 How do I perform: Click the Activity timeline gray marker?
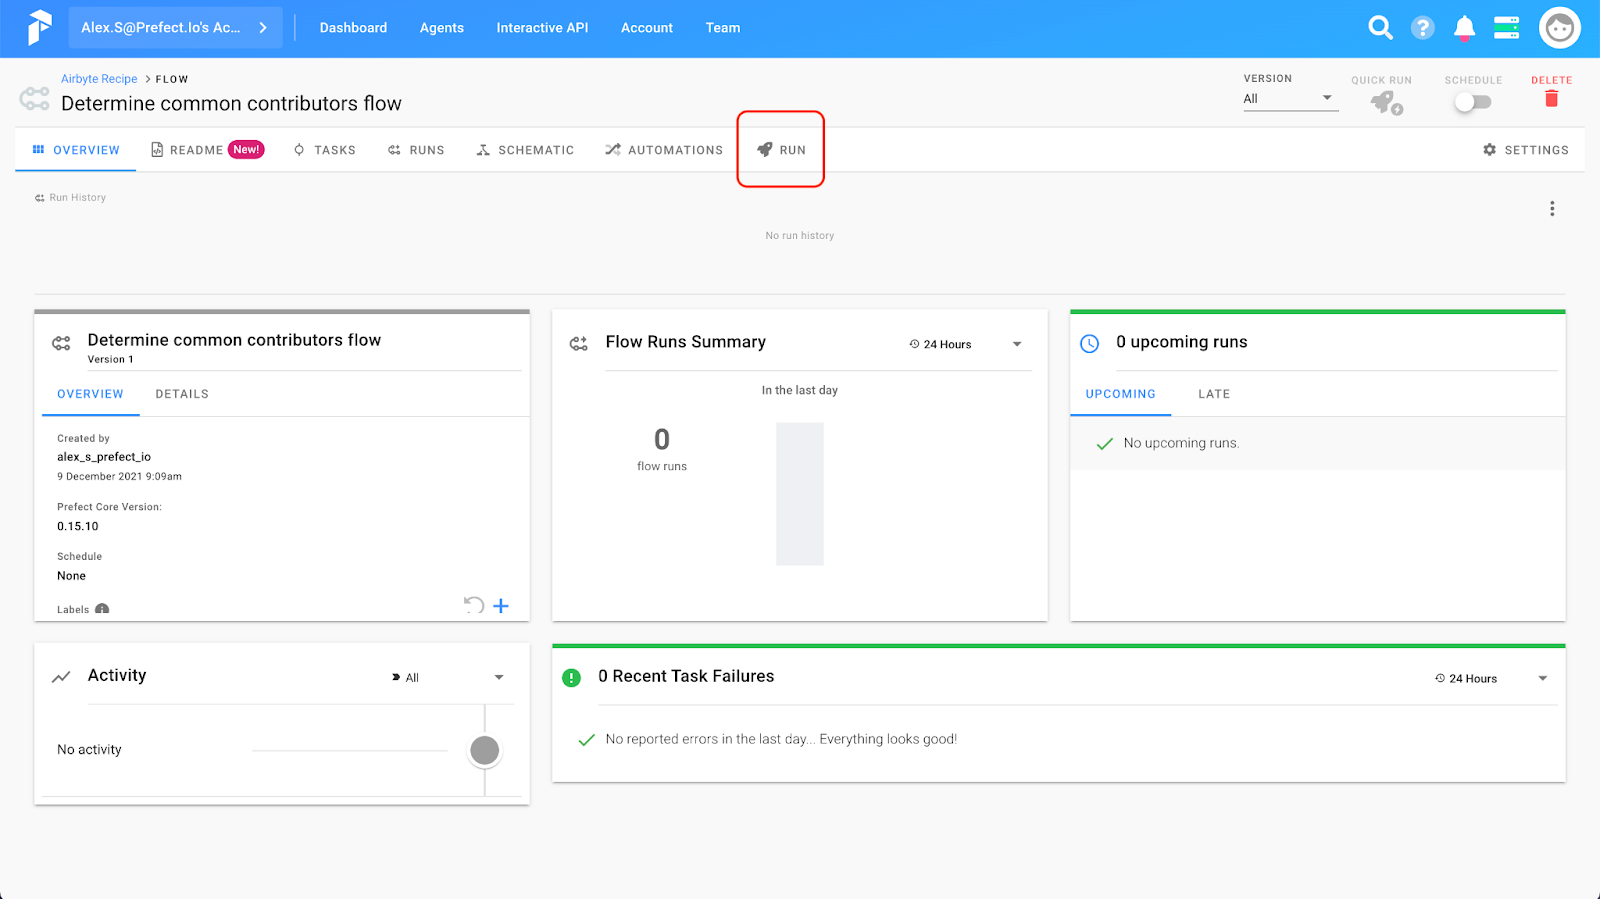point(484,750)
